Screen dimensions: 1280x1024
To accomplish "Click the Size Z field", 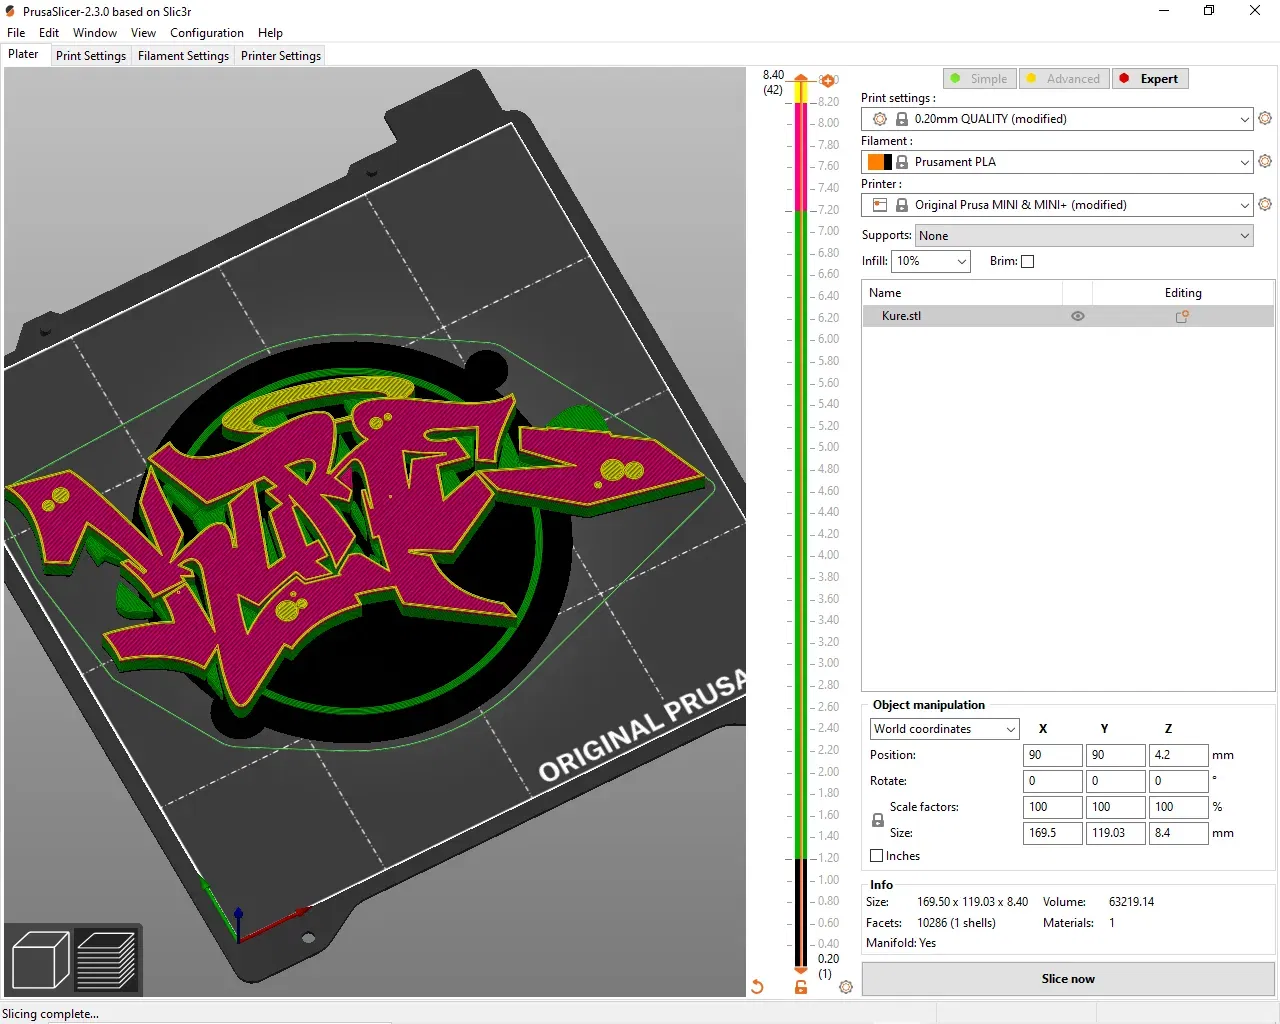I will (1179, 833).
